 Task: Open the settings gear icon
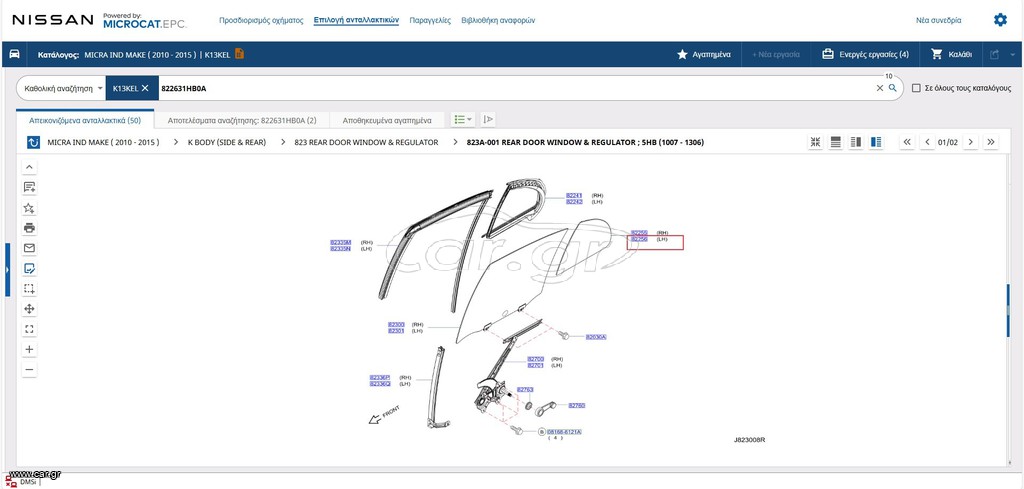tap(1000, 20)
